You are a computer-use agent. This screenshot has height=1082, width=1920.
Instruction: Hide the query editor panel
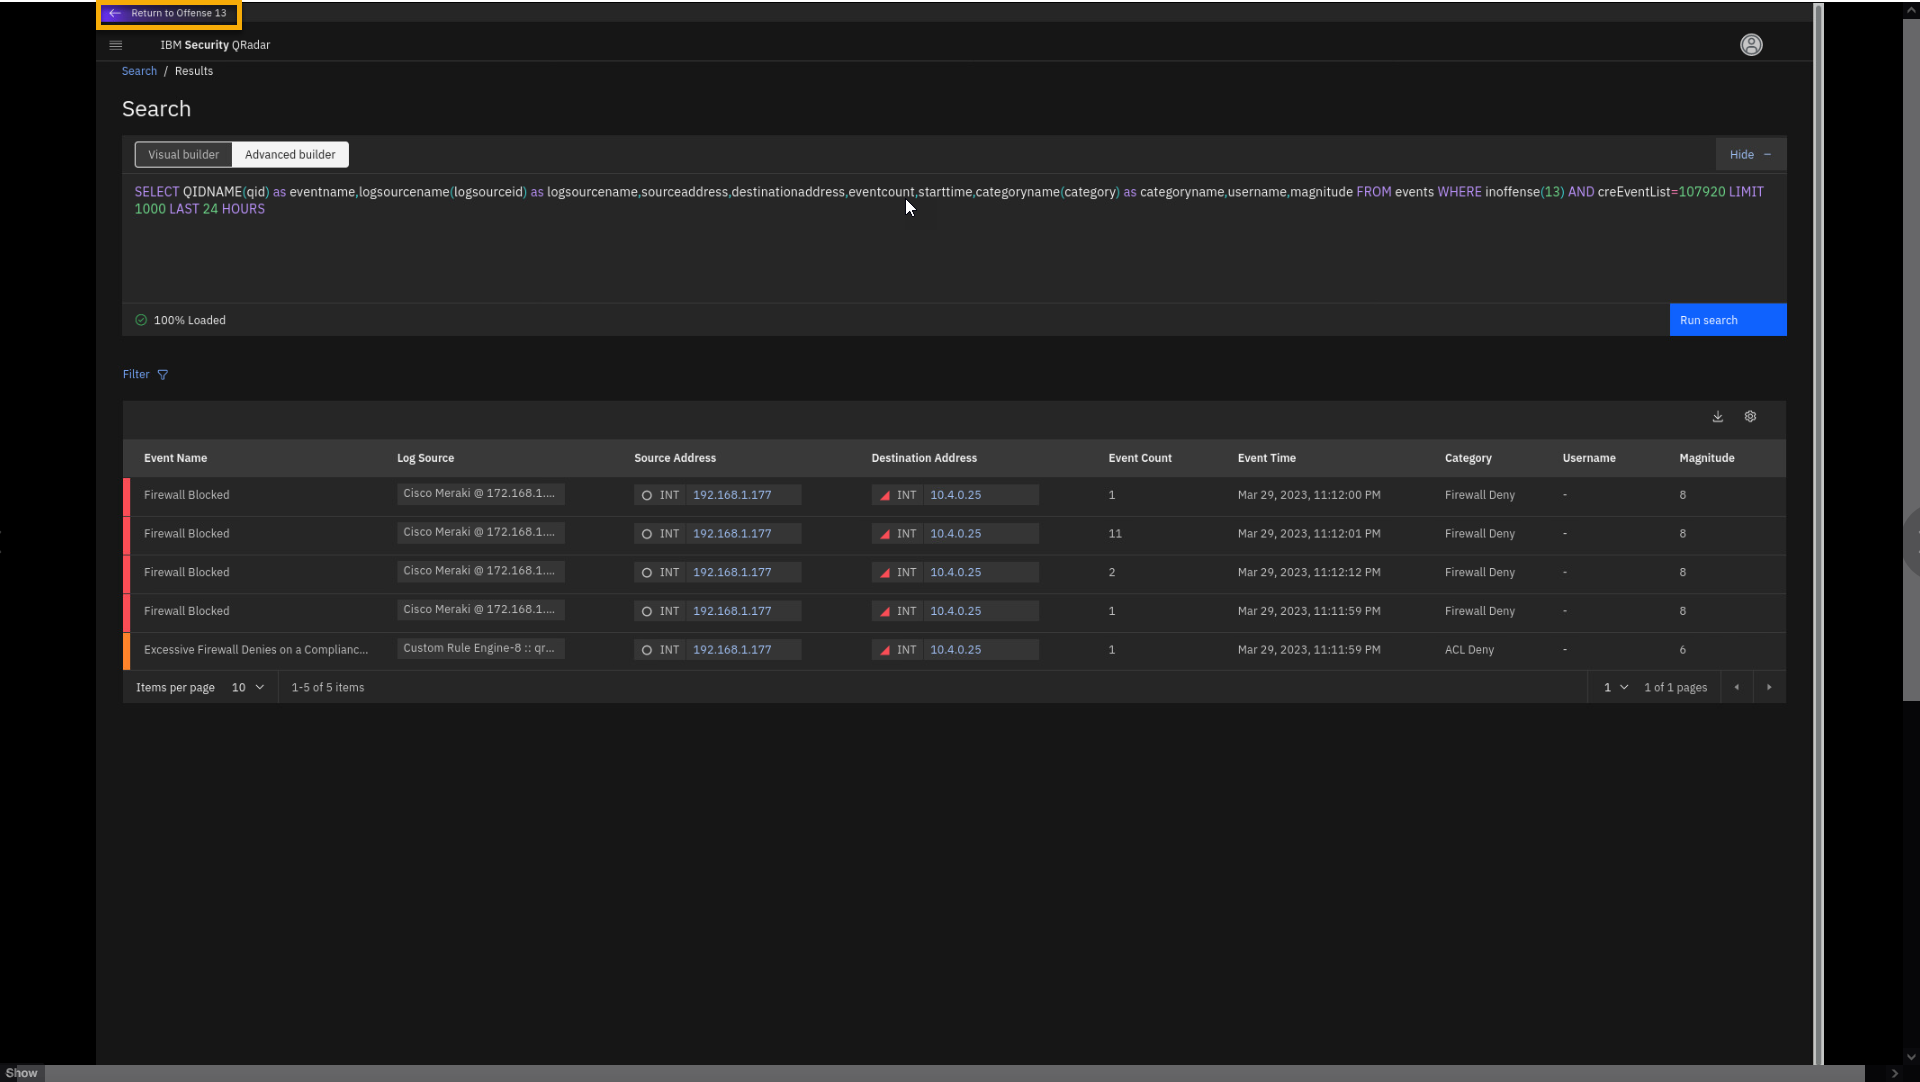1750,155
